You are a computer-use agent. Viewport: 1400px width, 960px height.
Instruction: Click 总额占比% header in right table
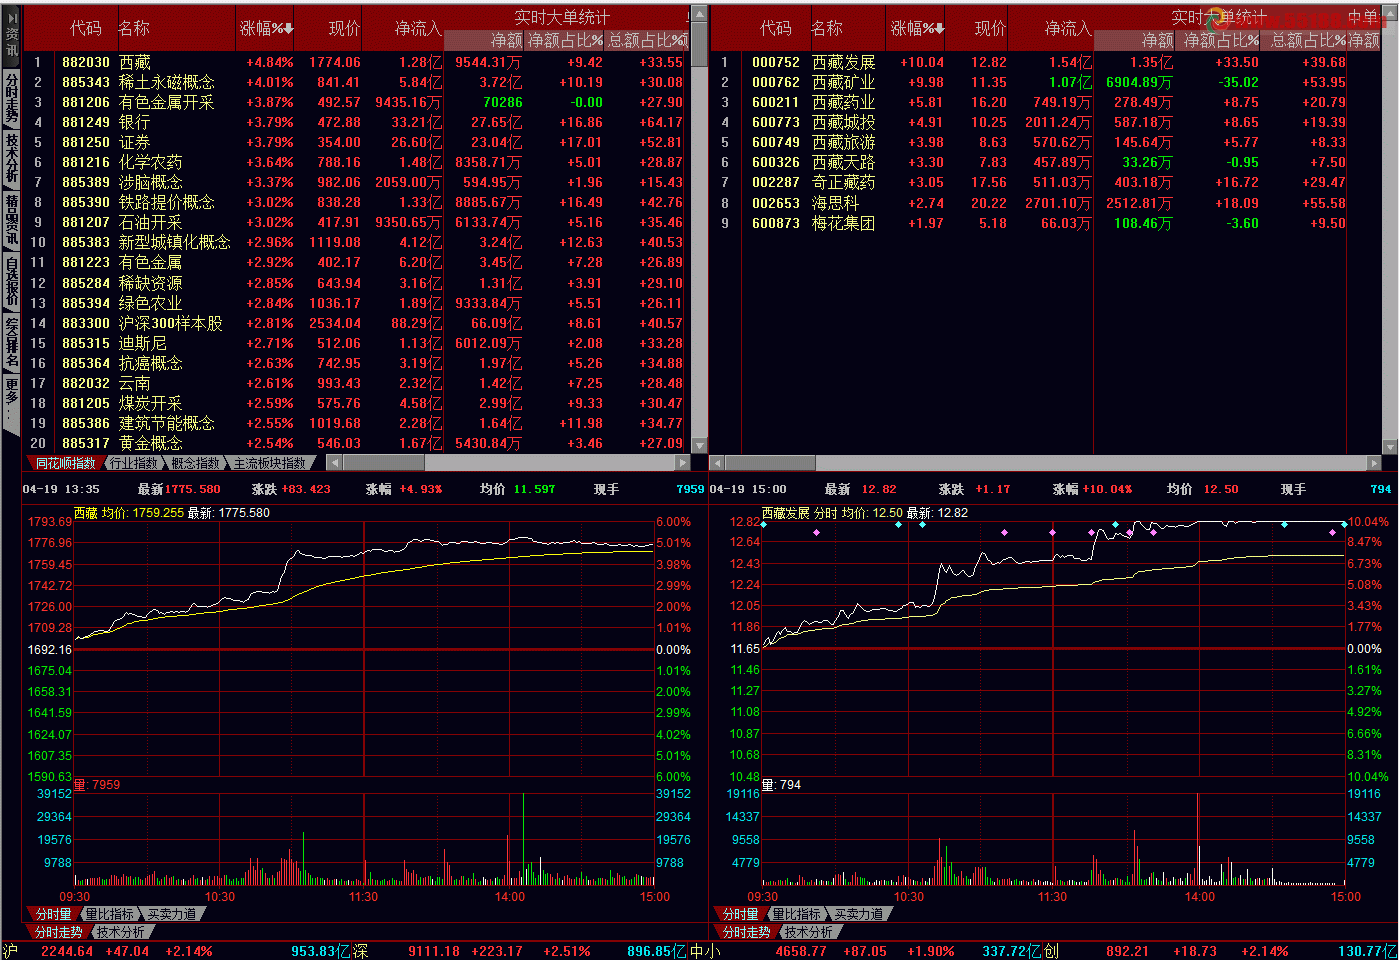coord(1308,41)
